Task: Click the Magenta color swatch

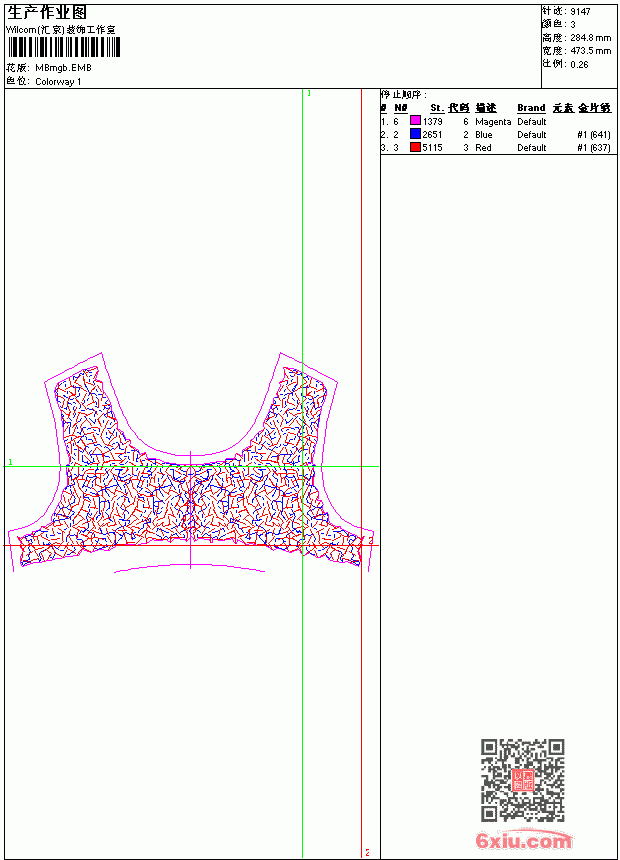Action: 415,121
